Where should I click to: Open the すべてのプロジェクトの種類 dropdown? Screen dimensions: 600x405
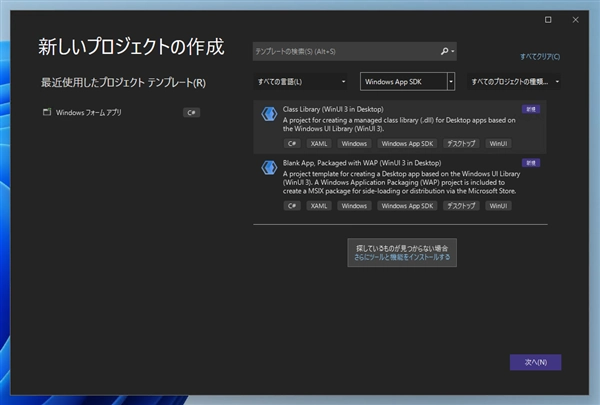pos(514,82)
